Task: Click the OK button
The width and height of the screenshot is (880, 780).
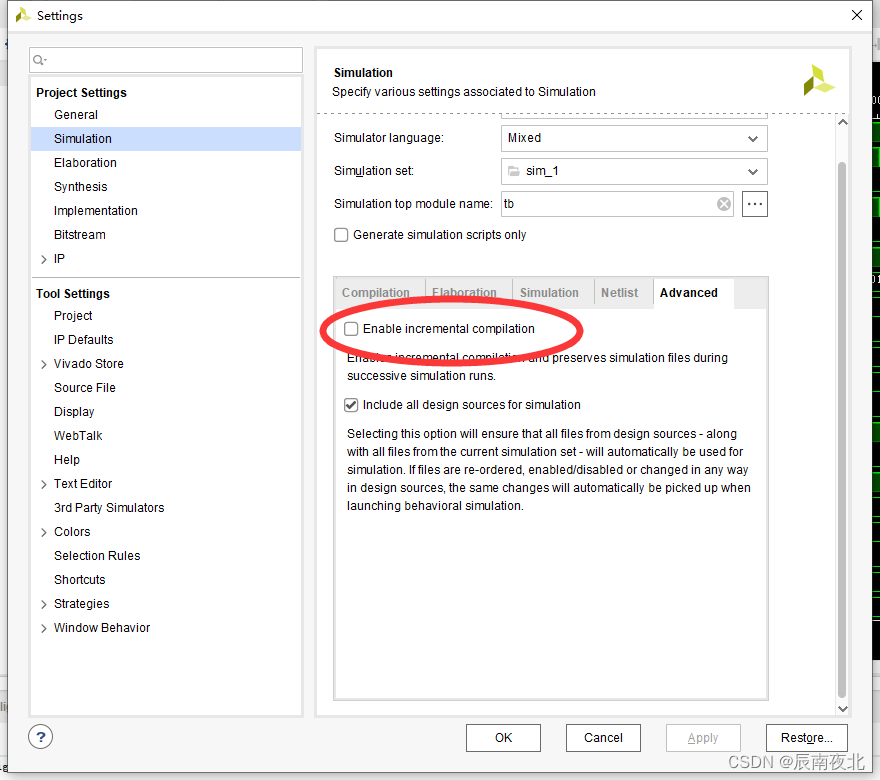Action: coord(503,737)
